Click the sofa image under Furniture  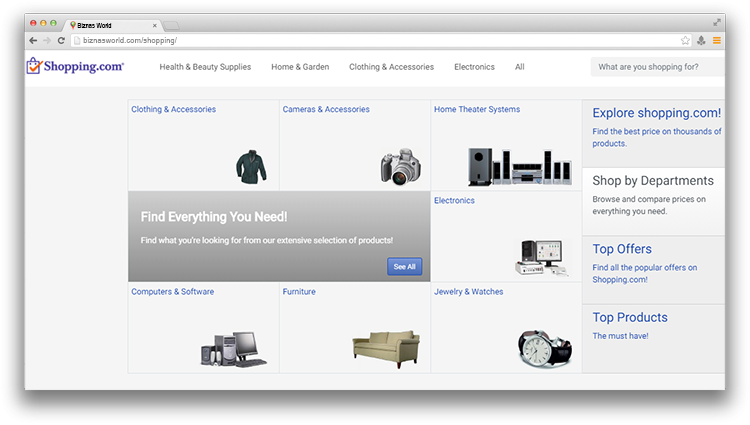385,346
